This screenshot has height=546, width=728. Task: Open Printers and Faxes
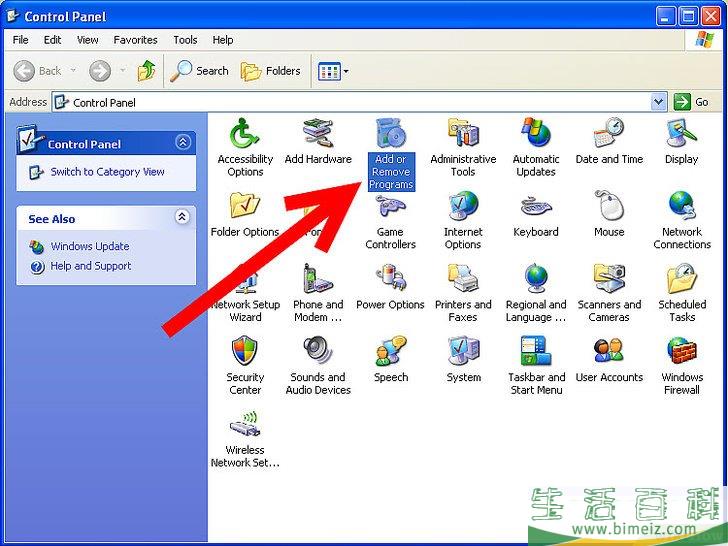(463, 293)
